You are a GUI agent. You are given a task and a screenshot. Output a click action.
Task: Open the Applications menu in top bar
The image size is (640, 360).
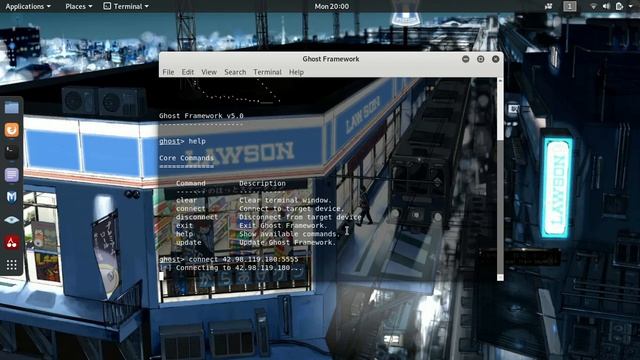(x=28, y=6)
